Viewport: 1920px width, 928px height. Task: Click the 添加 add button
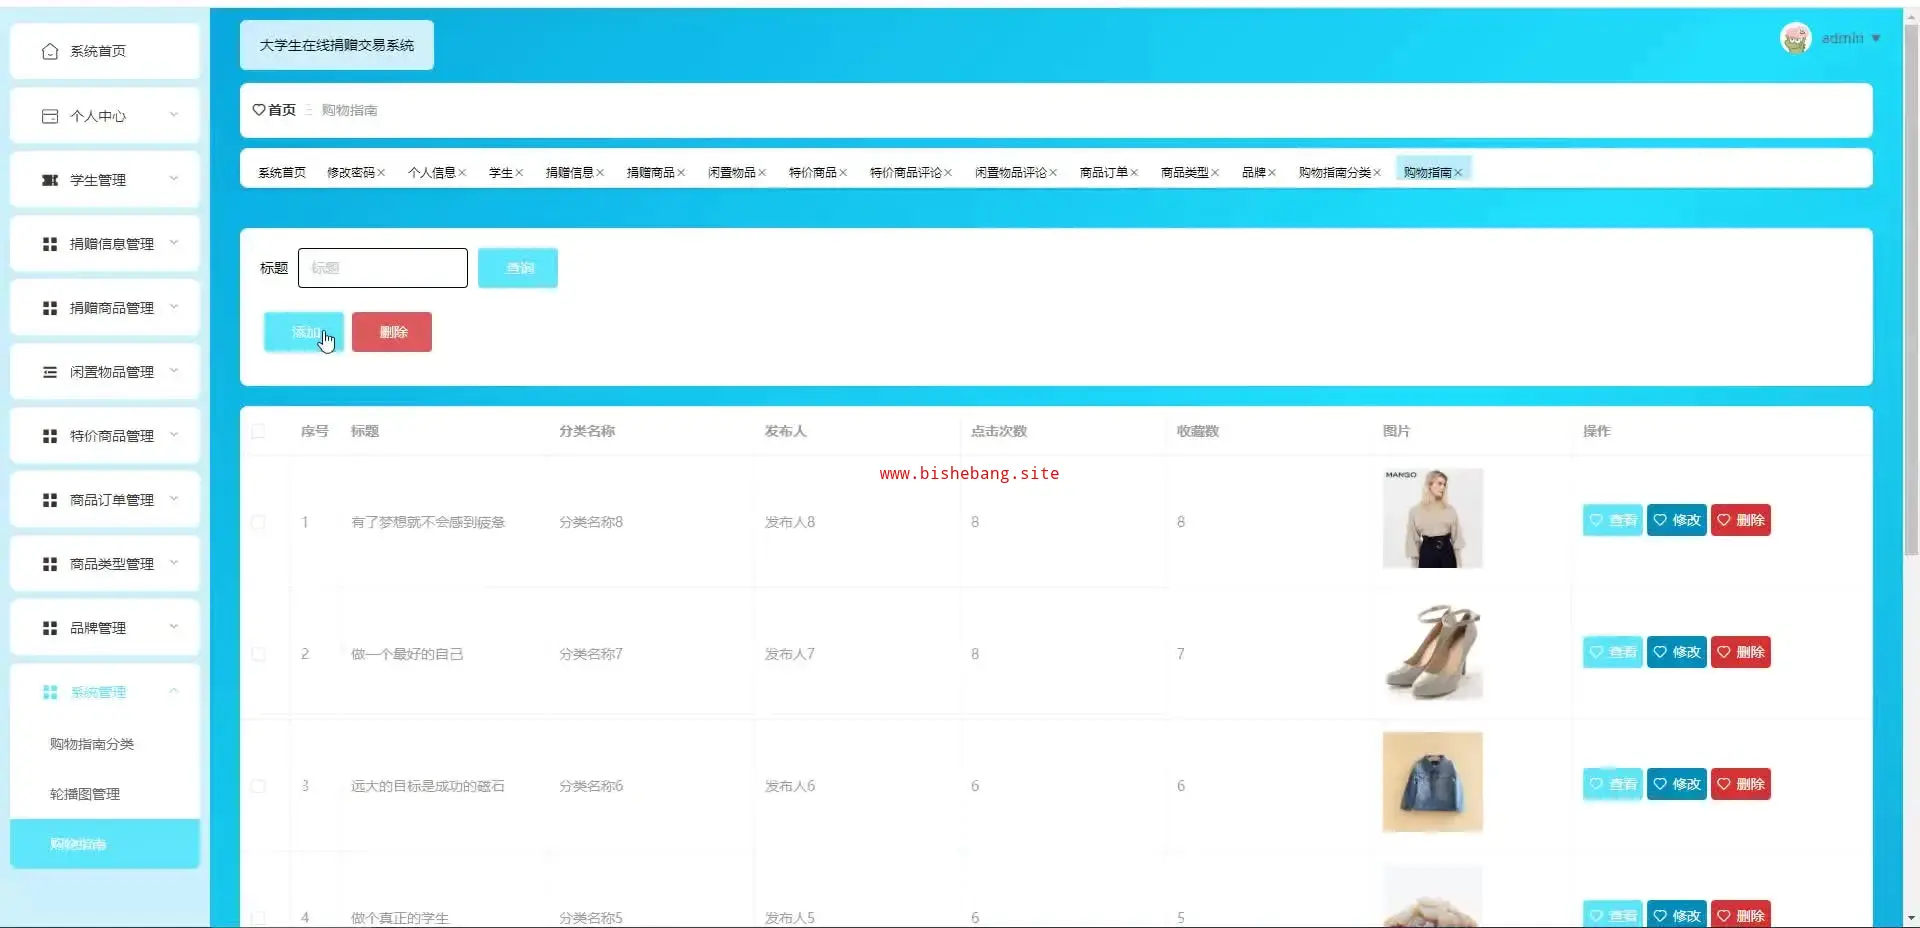(x=304, y=332)
